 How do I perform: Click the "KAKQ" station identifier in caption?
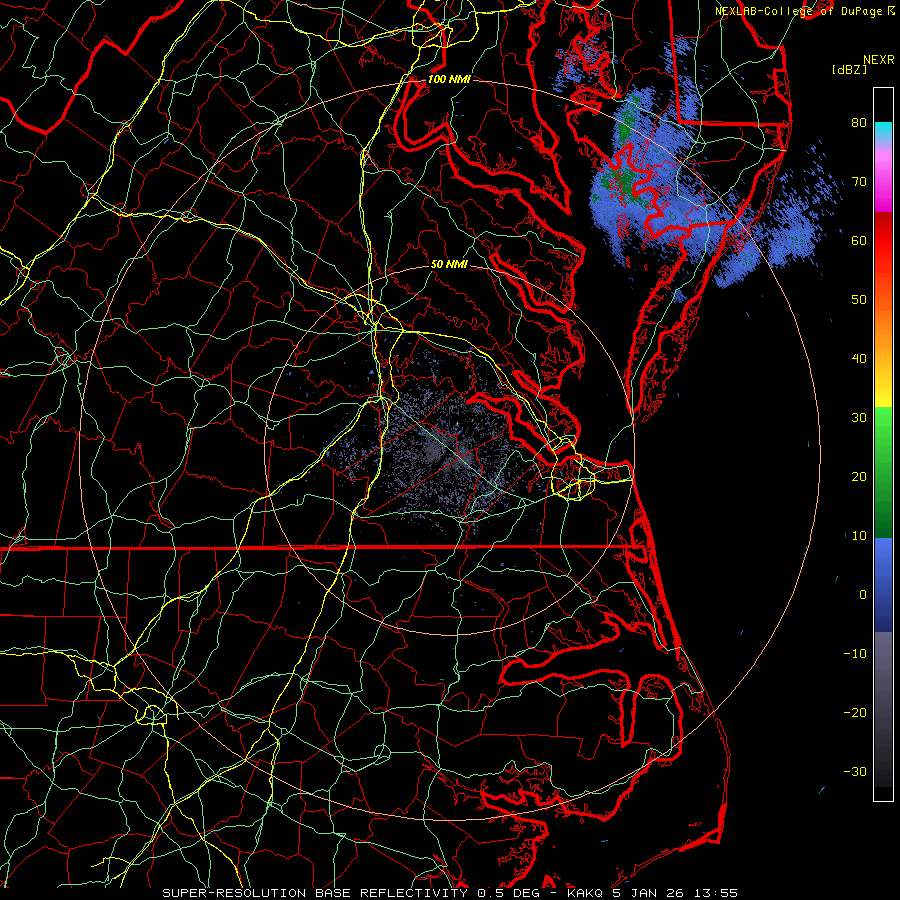pyautogui.click(x=585, y=893)
